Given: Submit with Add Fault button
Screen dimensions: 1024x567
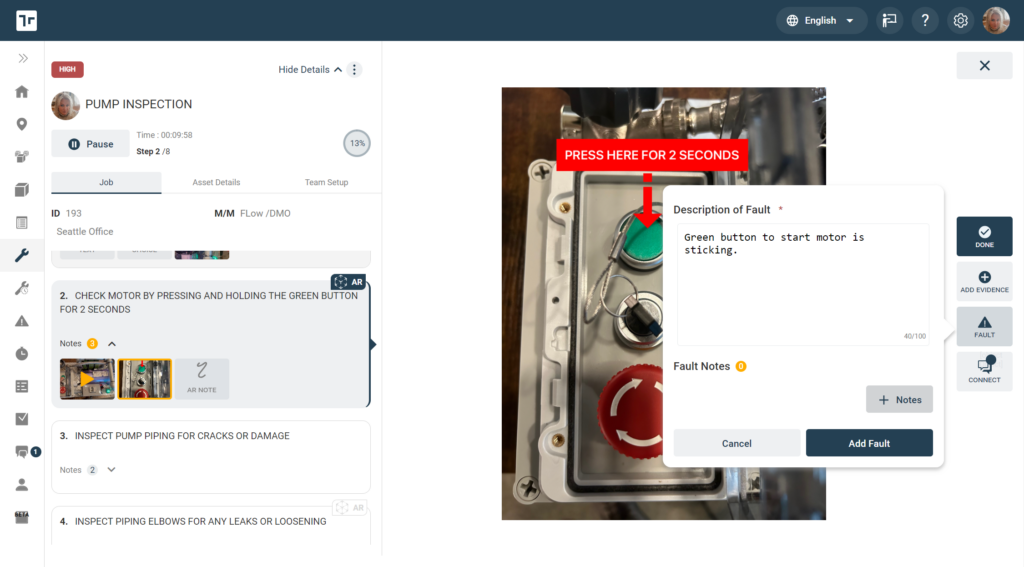Looking at the screenshot, I should point(869,443).
